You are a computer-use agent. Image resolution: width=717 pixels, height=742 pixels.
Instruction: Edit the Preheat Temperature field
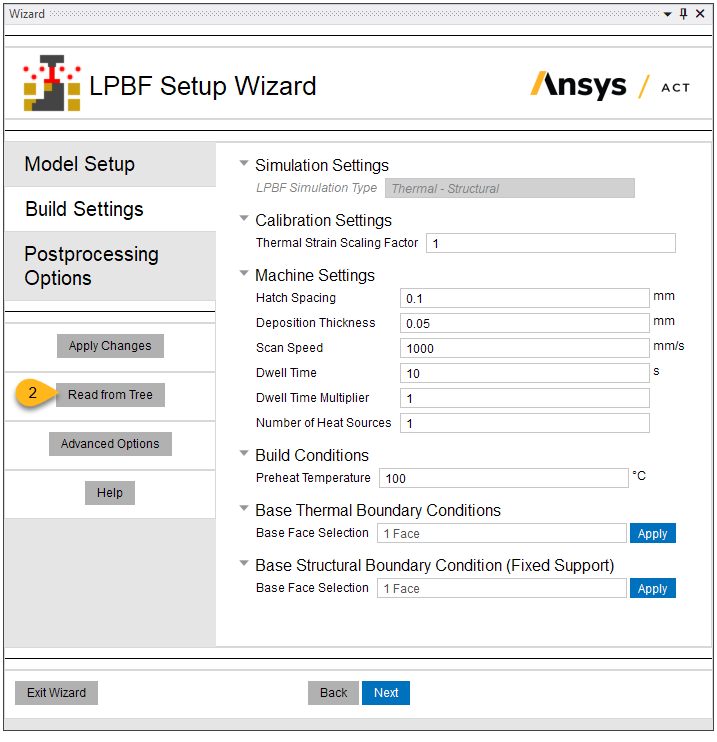click(504, 478)
